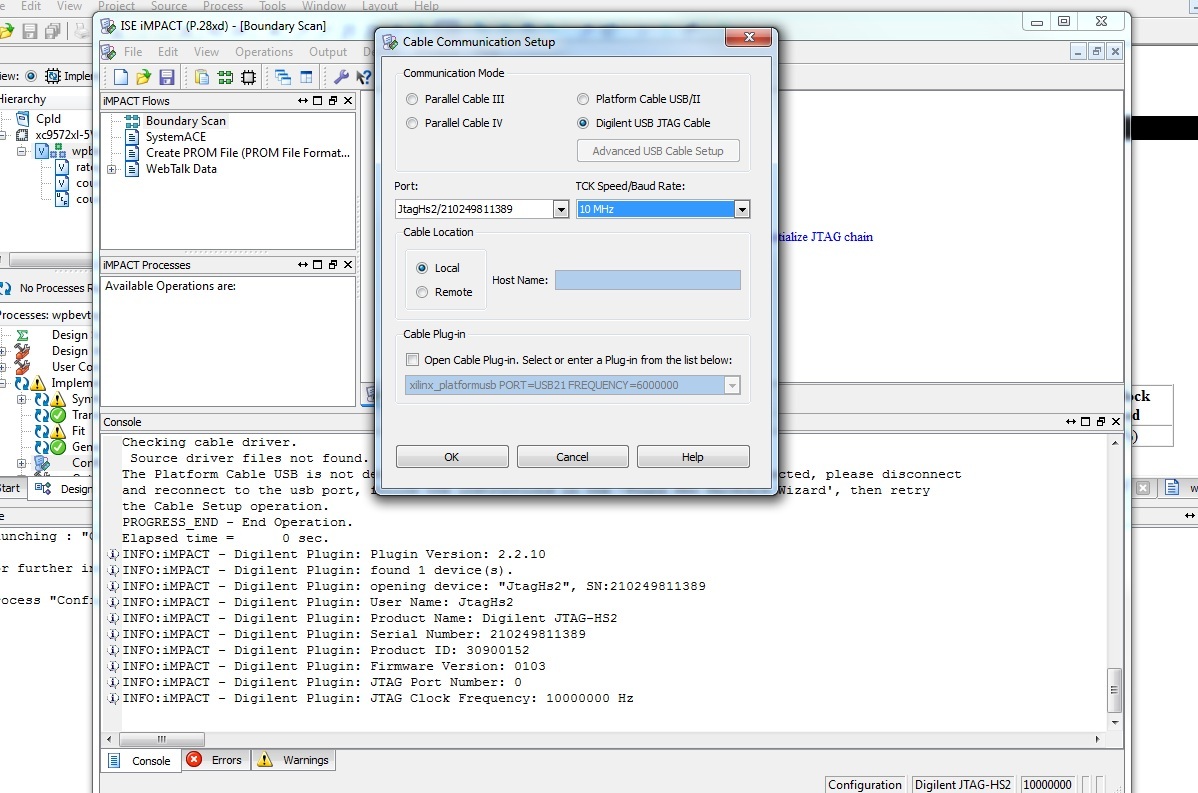Expand the User Constraints process node
This screenshot has height=793, width=1198.
tap(3, 367)
